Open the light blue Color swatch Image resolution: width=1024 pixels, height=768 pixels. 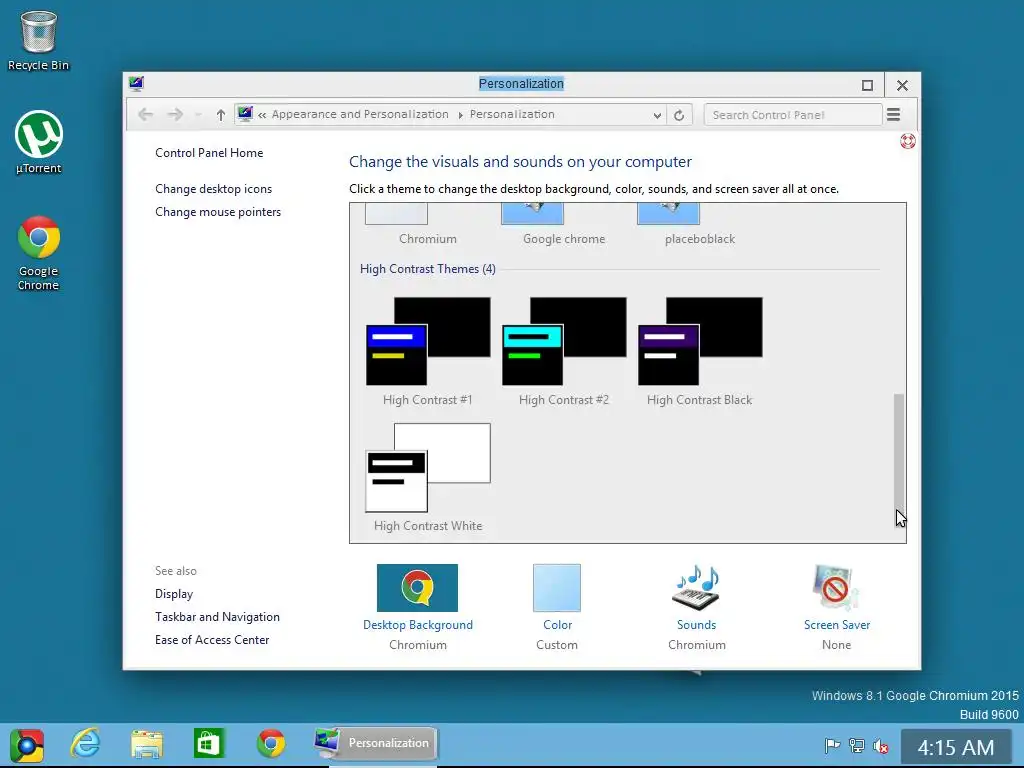pos(556,588)
